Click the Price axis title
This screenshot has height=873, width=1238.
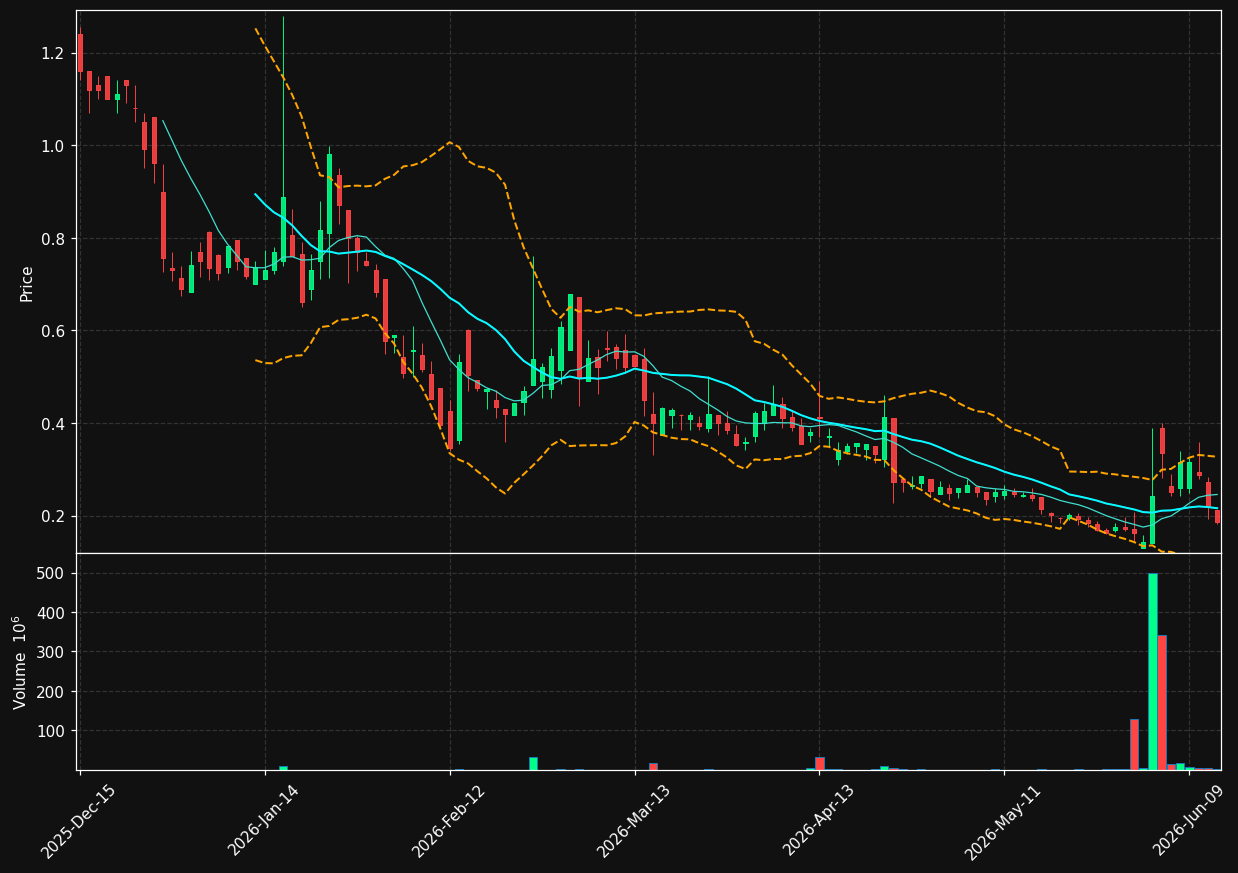click(x=27, y=283)
